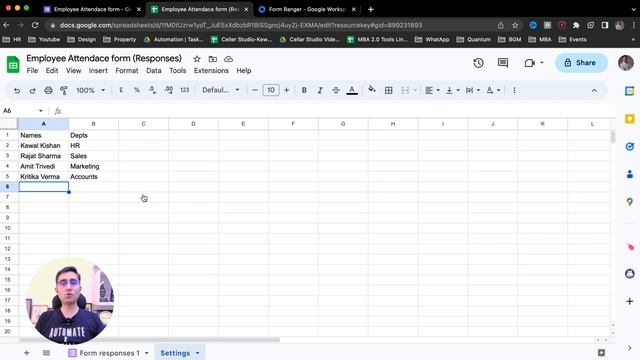
Task: Open the Insert menu
Action: coord(98,71)
